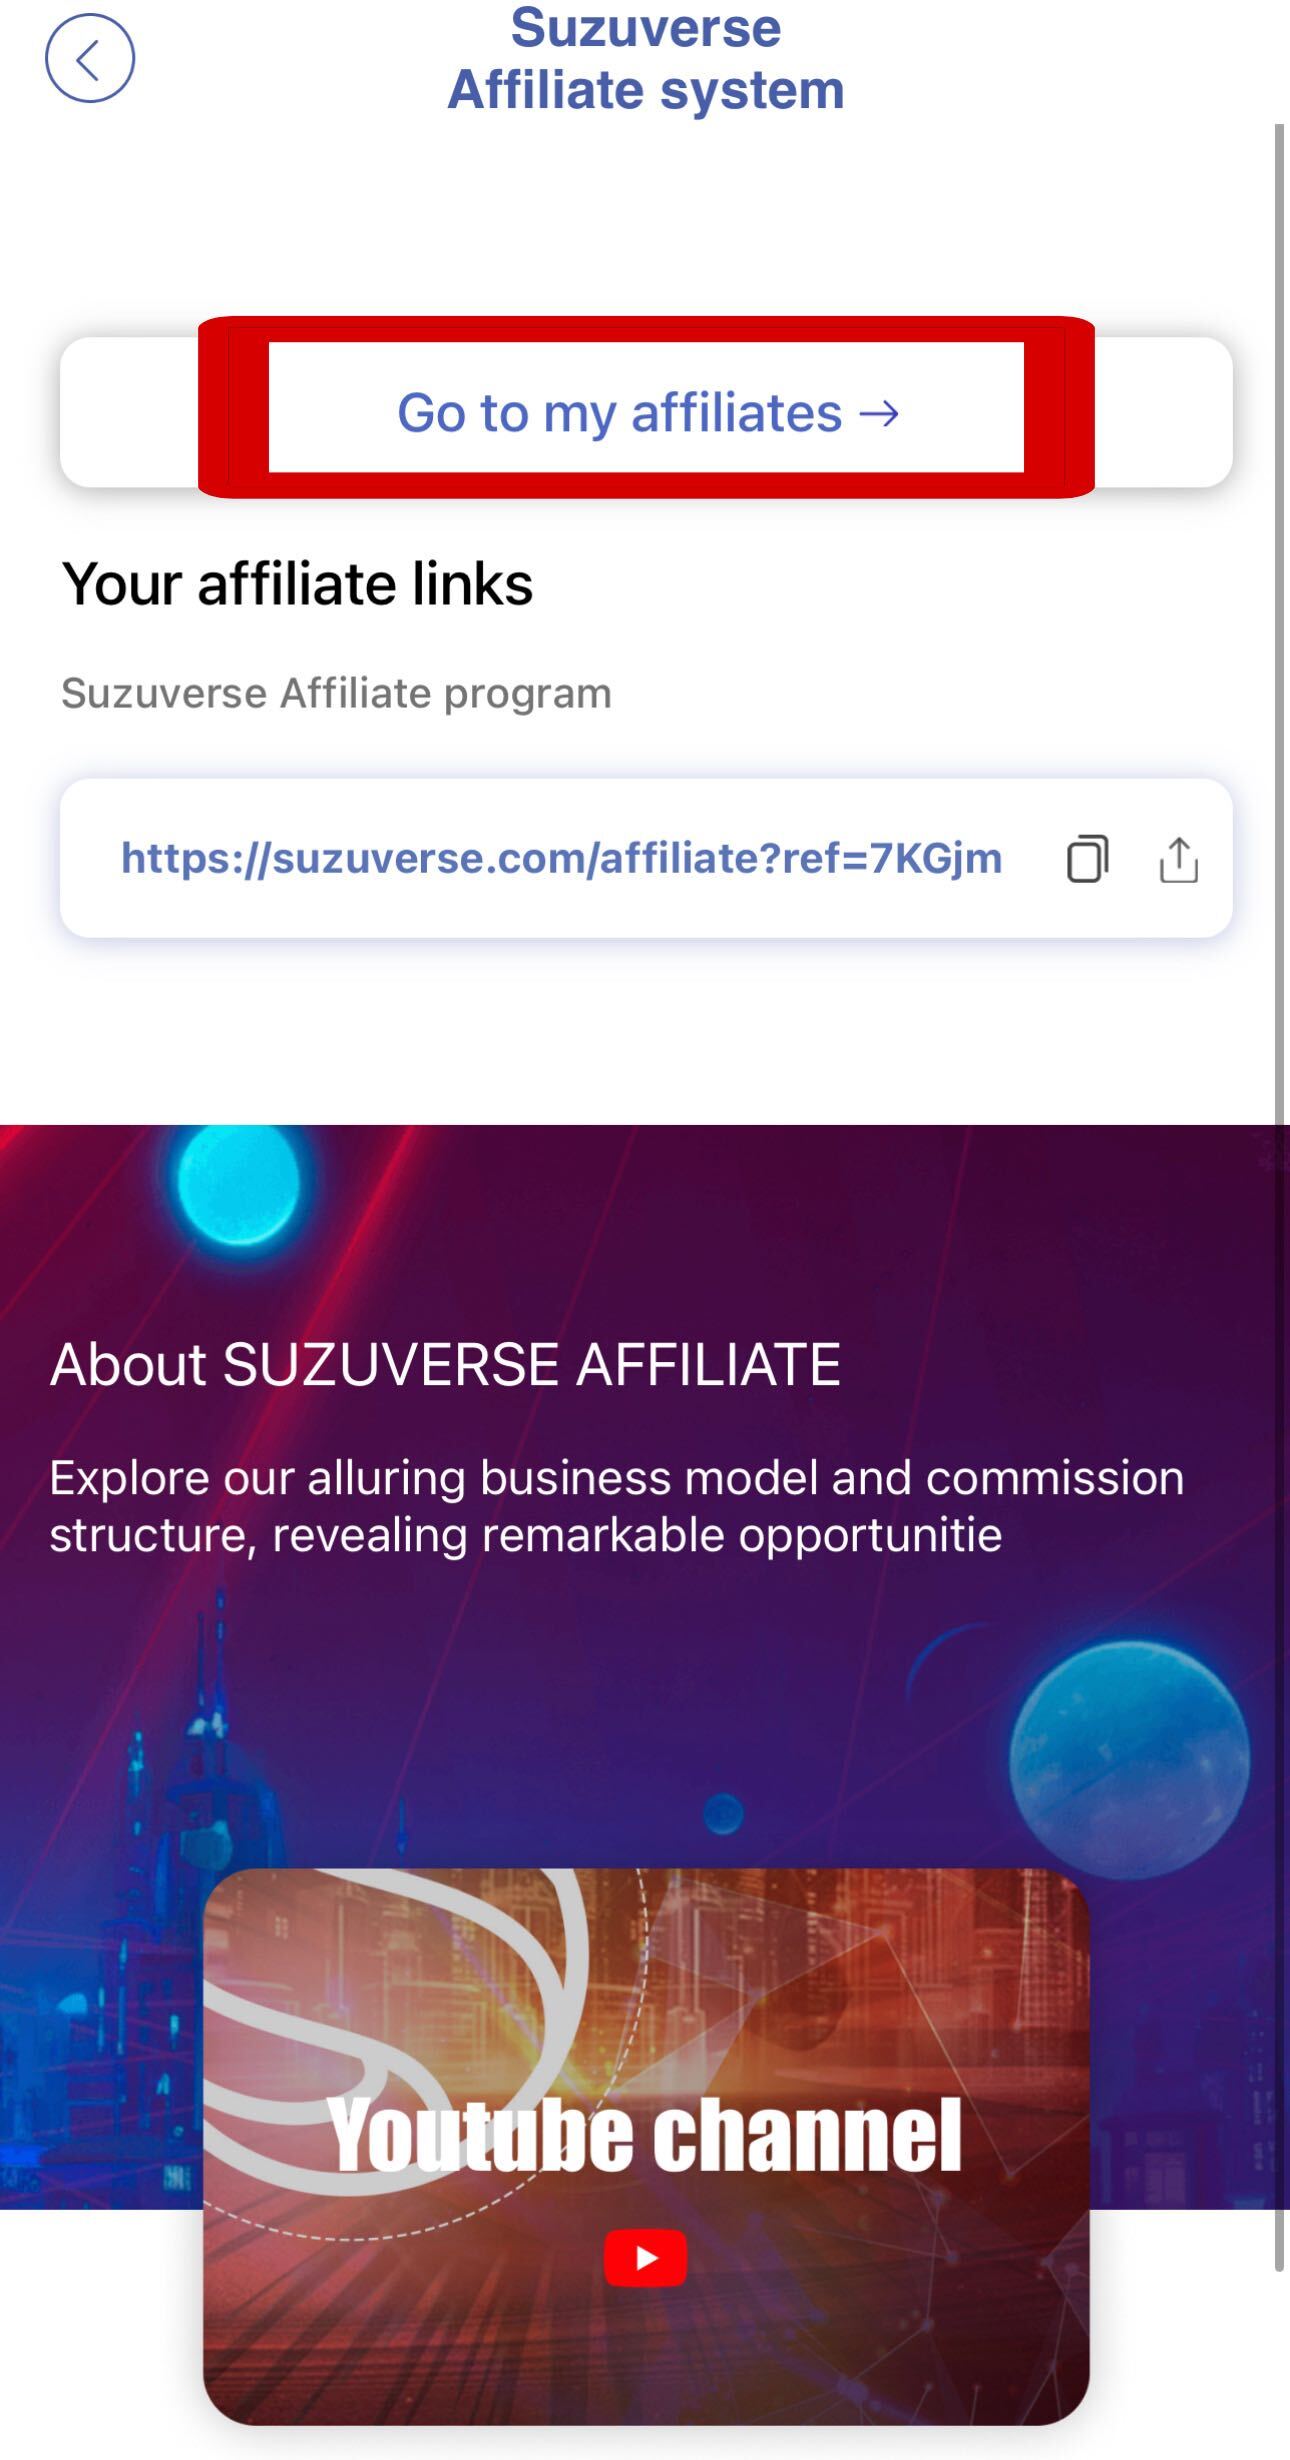The image size is (1290, 2460).
Task: Click the Suzuverse Affiliate system title
Action: coord(646,58)
